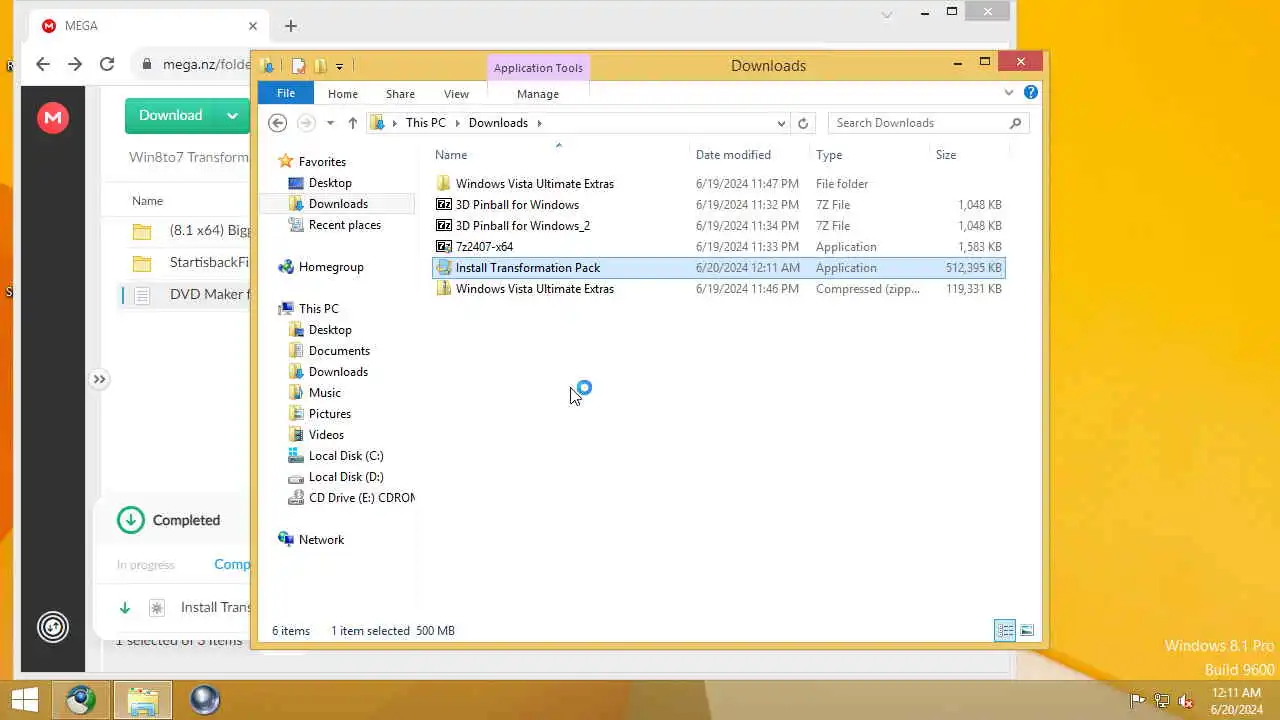This screenshot has height=720, width=1280.
Task: Open Documents under This PC
Action: coord(329,351)
